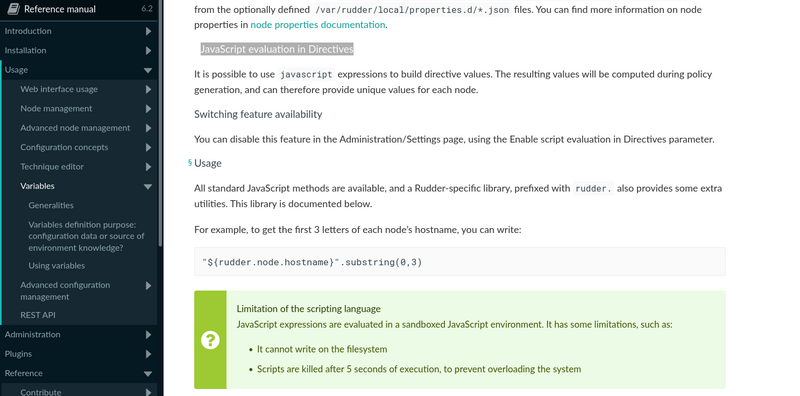Open the Using variables page
The height and width of the screenshot is (396, 800).
coord(57,265)
